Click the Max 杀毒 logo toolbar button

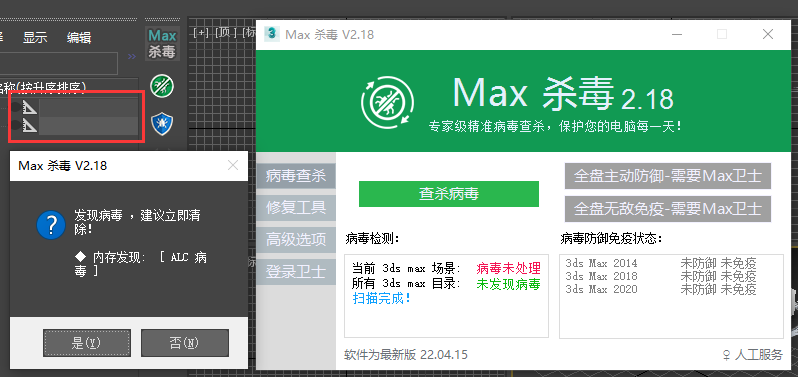(162, 43)
